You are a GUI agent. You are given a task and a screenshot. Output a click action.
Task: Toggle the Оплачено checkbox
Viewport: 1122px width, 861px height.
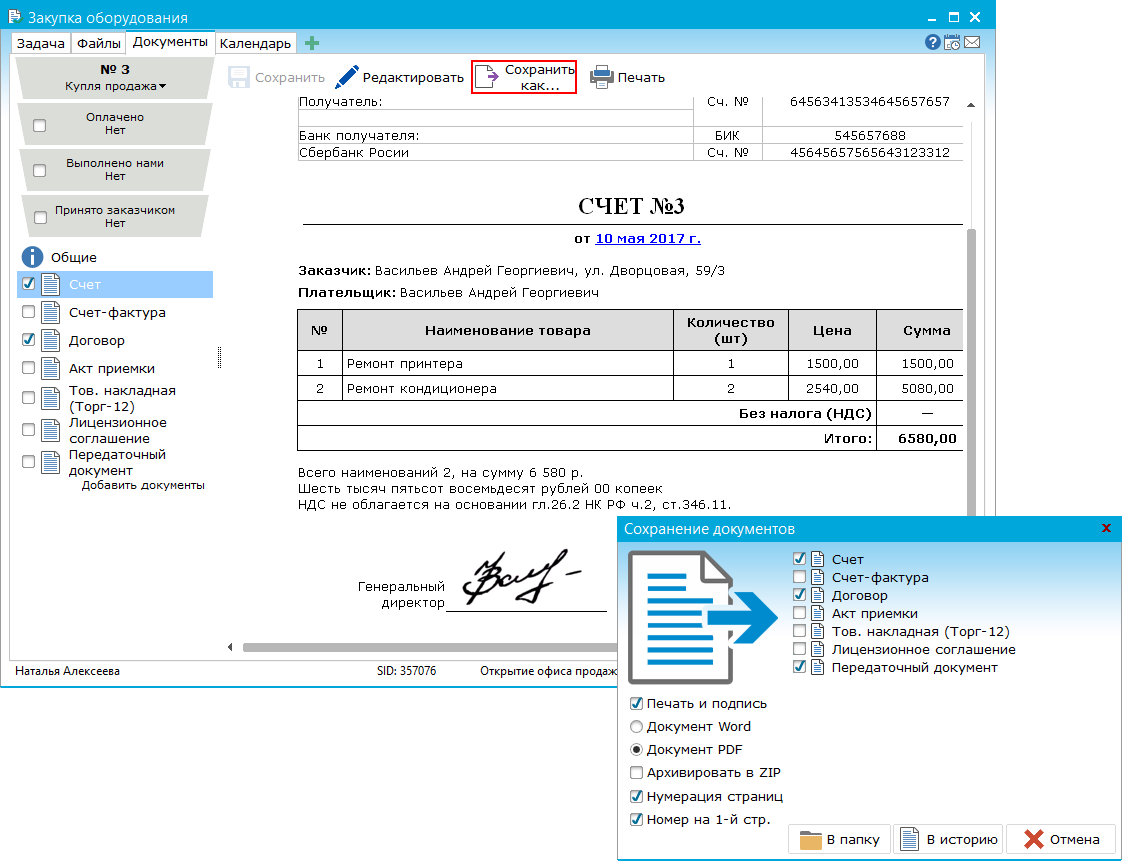point(39,125)
